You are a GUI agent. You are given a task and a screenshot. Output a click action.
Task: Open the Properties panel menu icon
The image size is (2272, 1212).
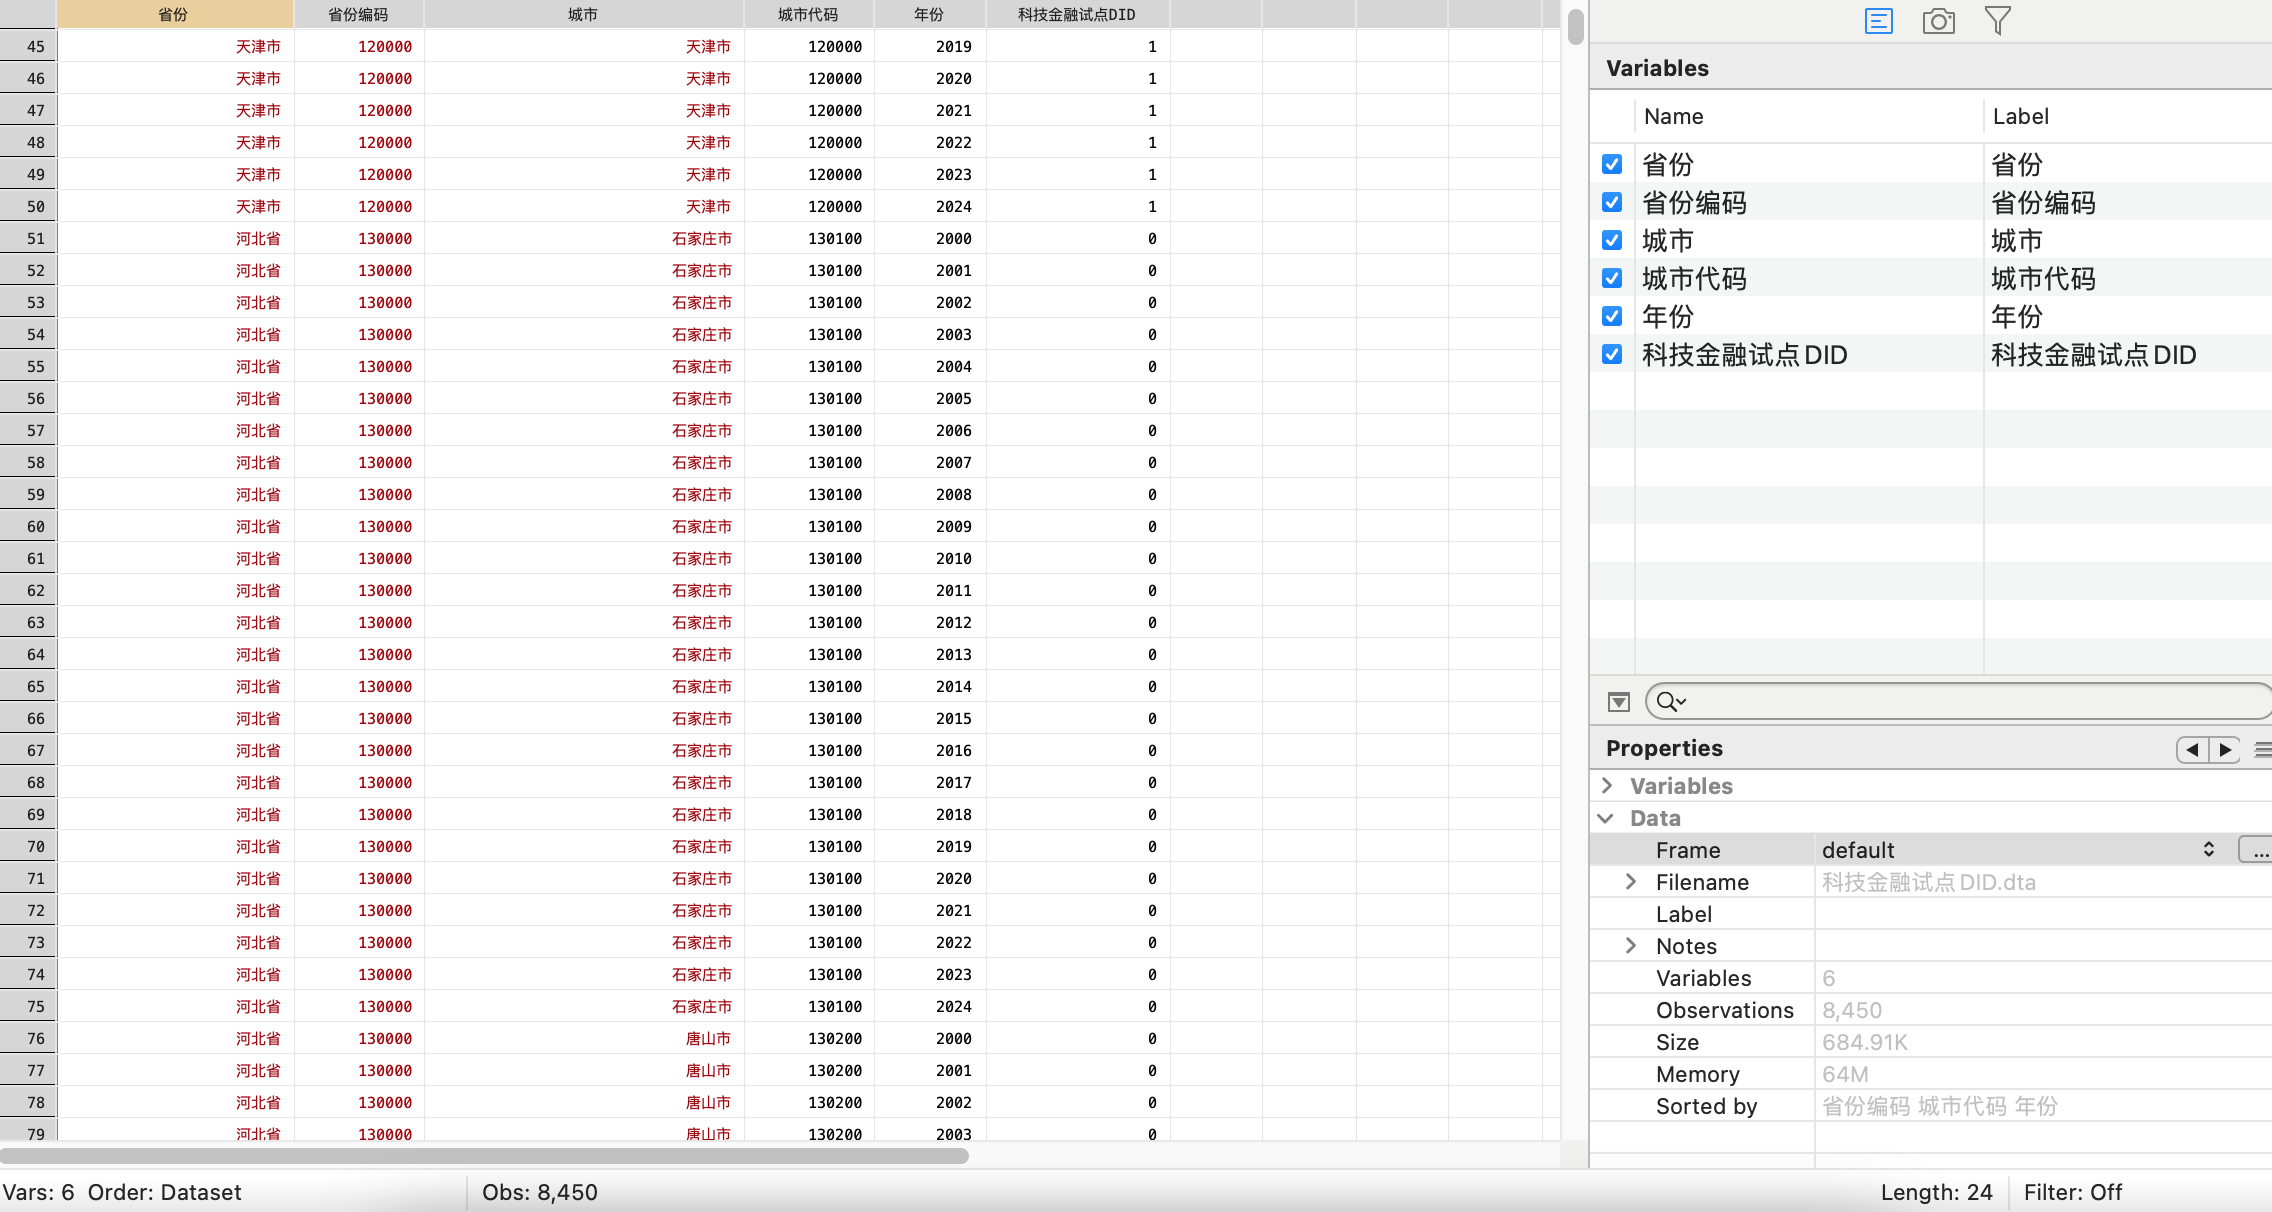[x=2262, y=749]
